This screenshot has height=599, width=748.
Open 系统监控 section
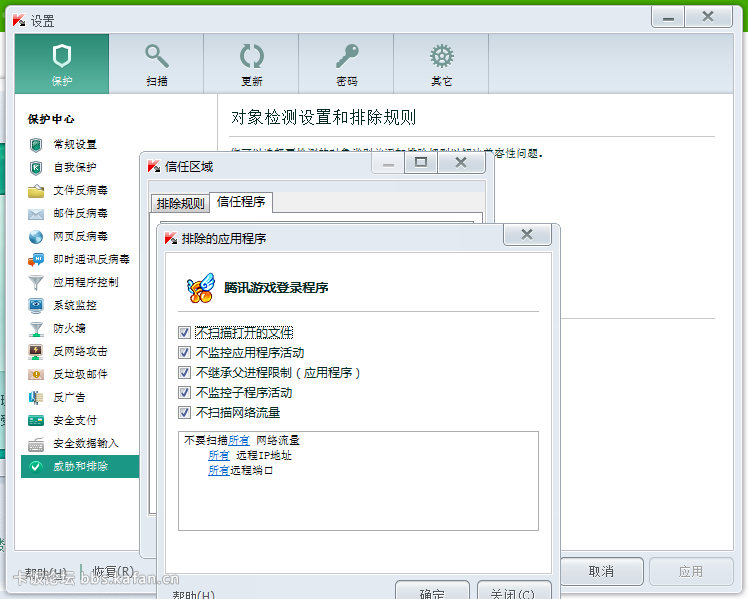(x=75, y=305)
